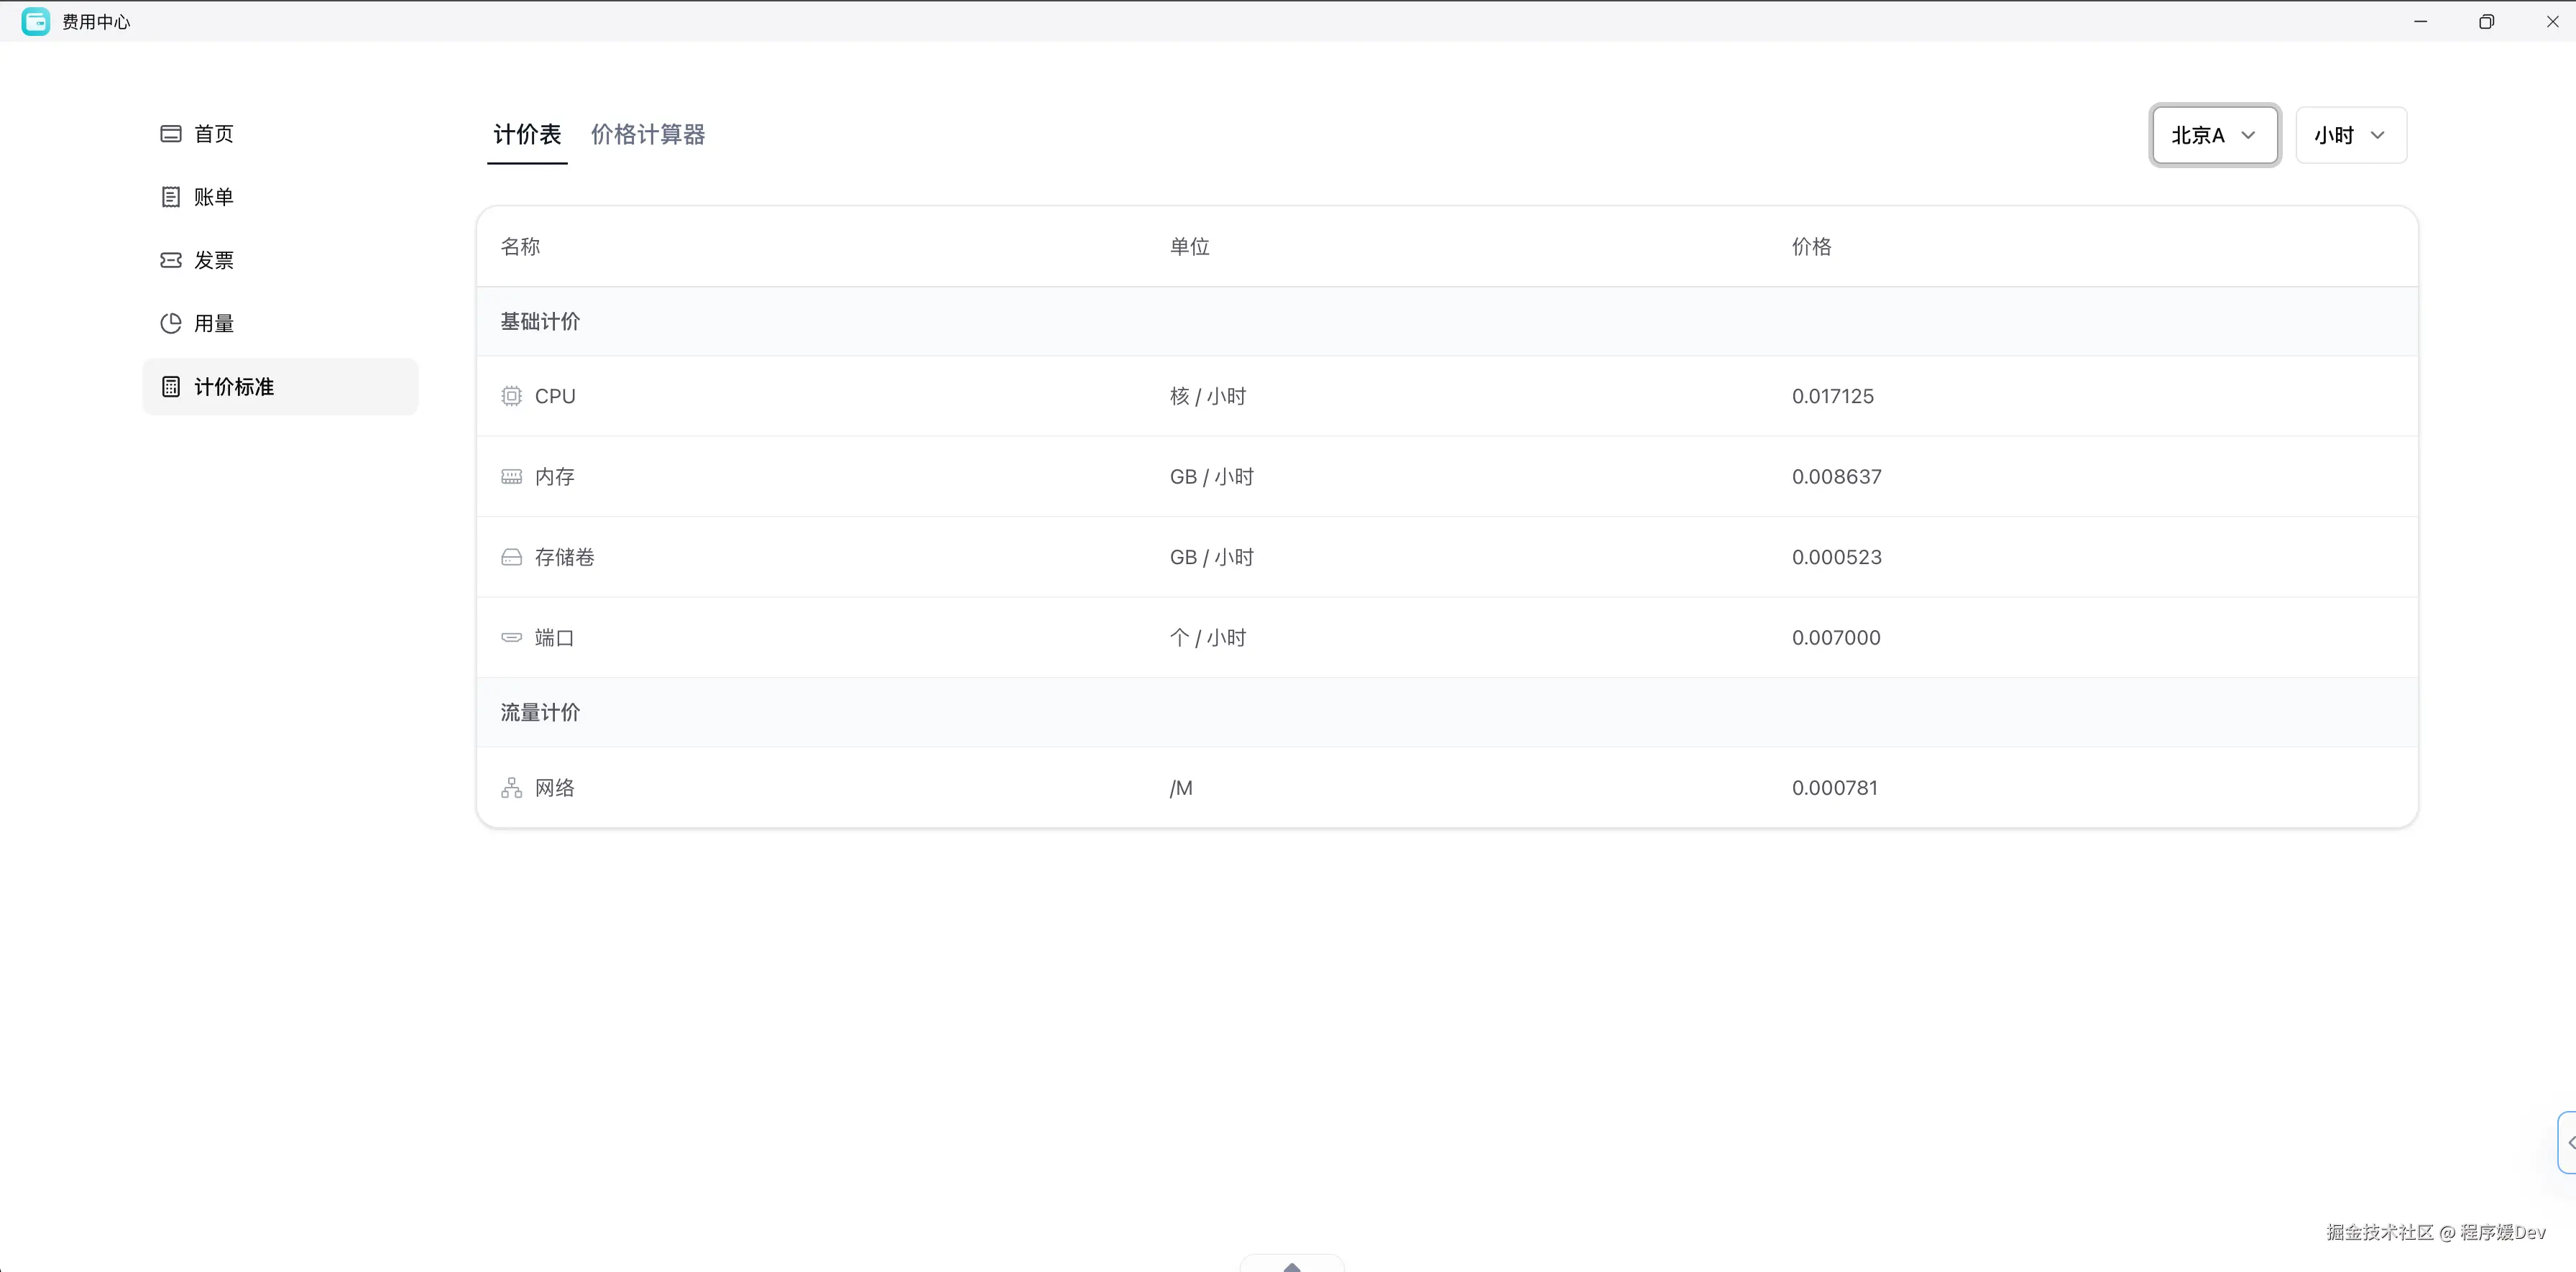Click the CPU chip icon in table

(x=511, y=396)
